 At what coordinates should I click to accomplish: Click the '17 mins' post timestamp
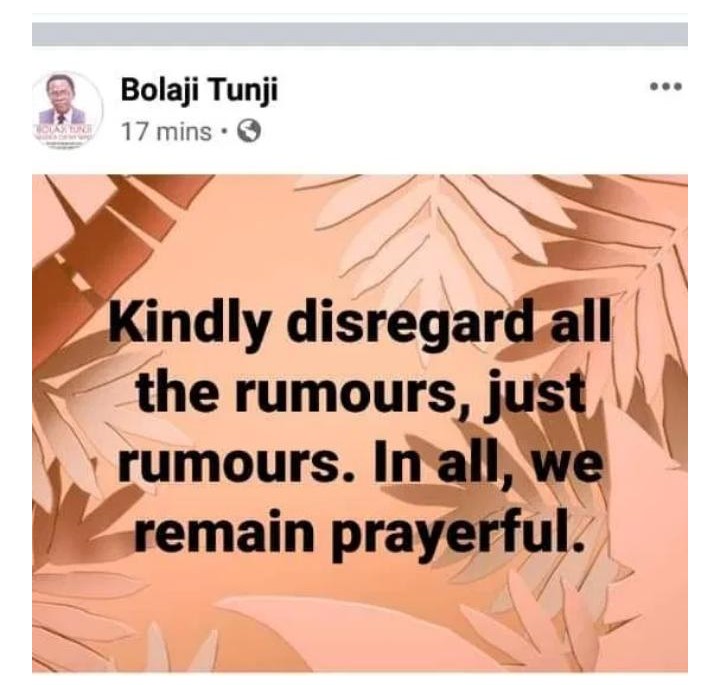[x=166, y=132]
